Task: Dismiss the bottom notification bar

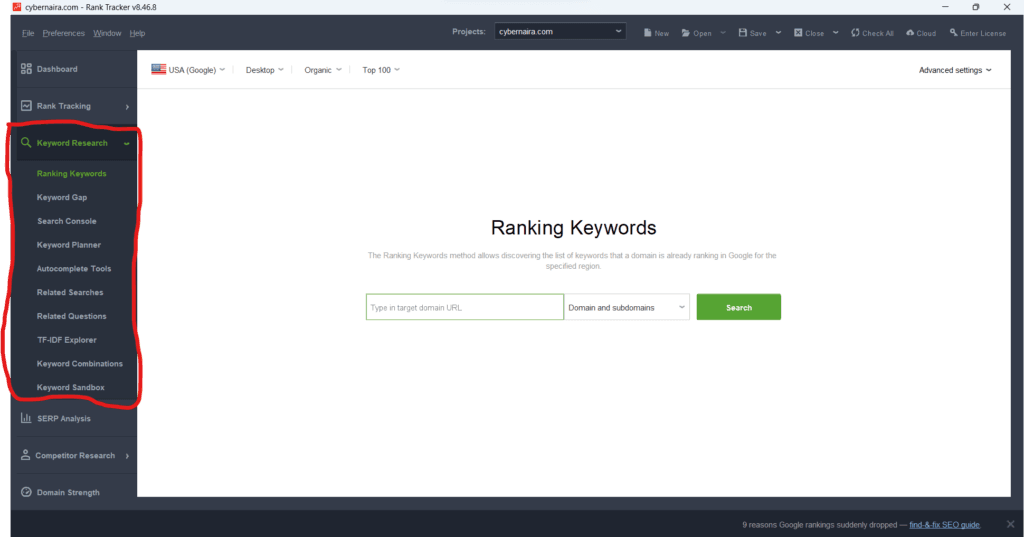Action: (x=1010, y=524)
